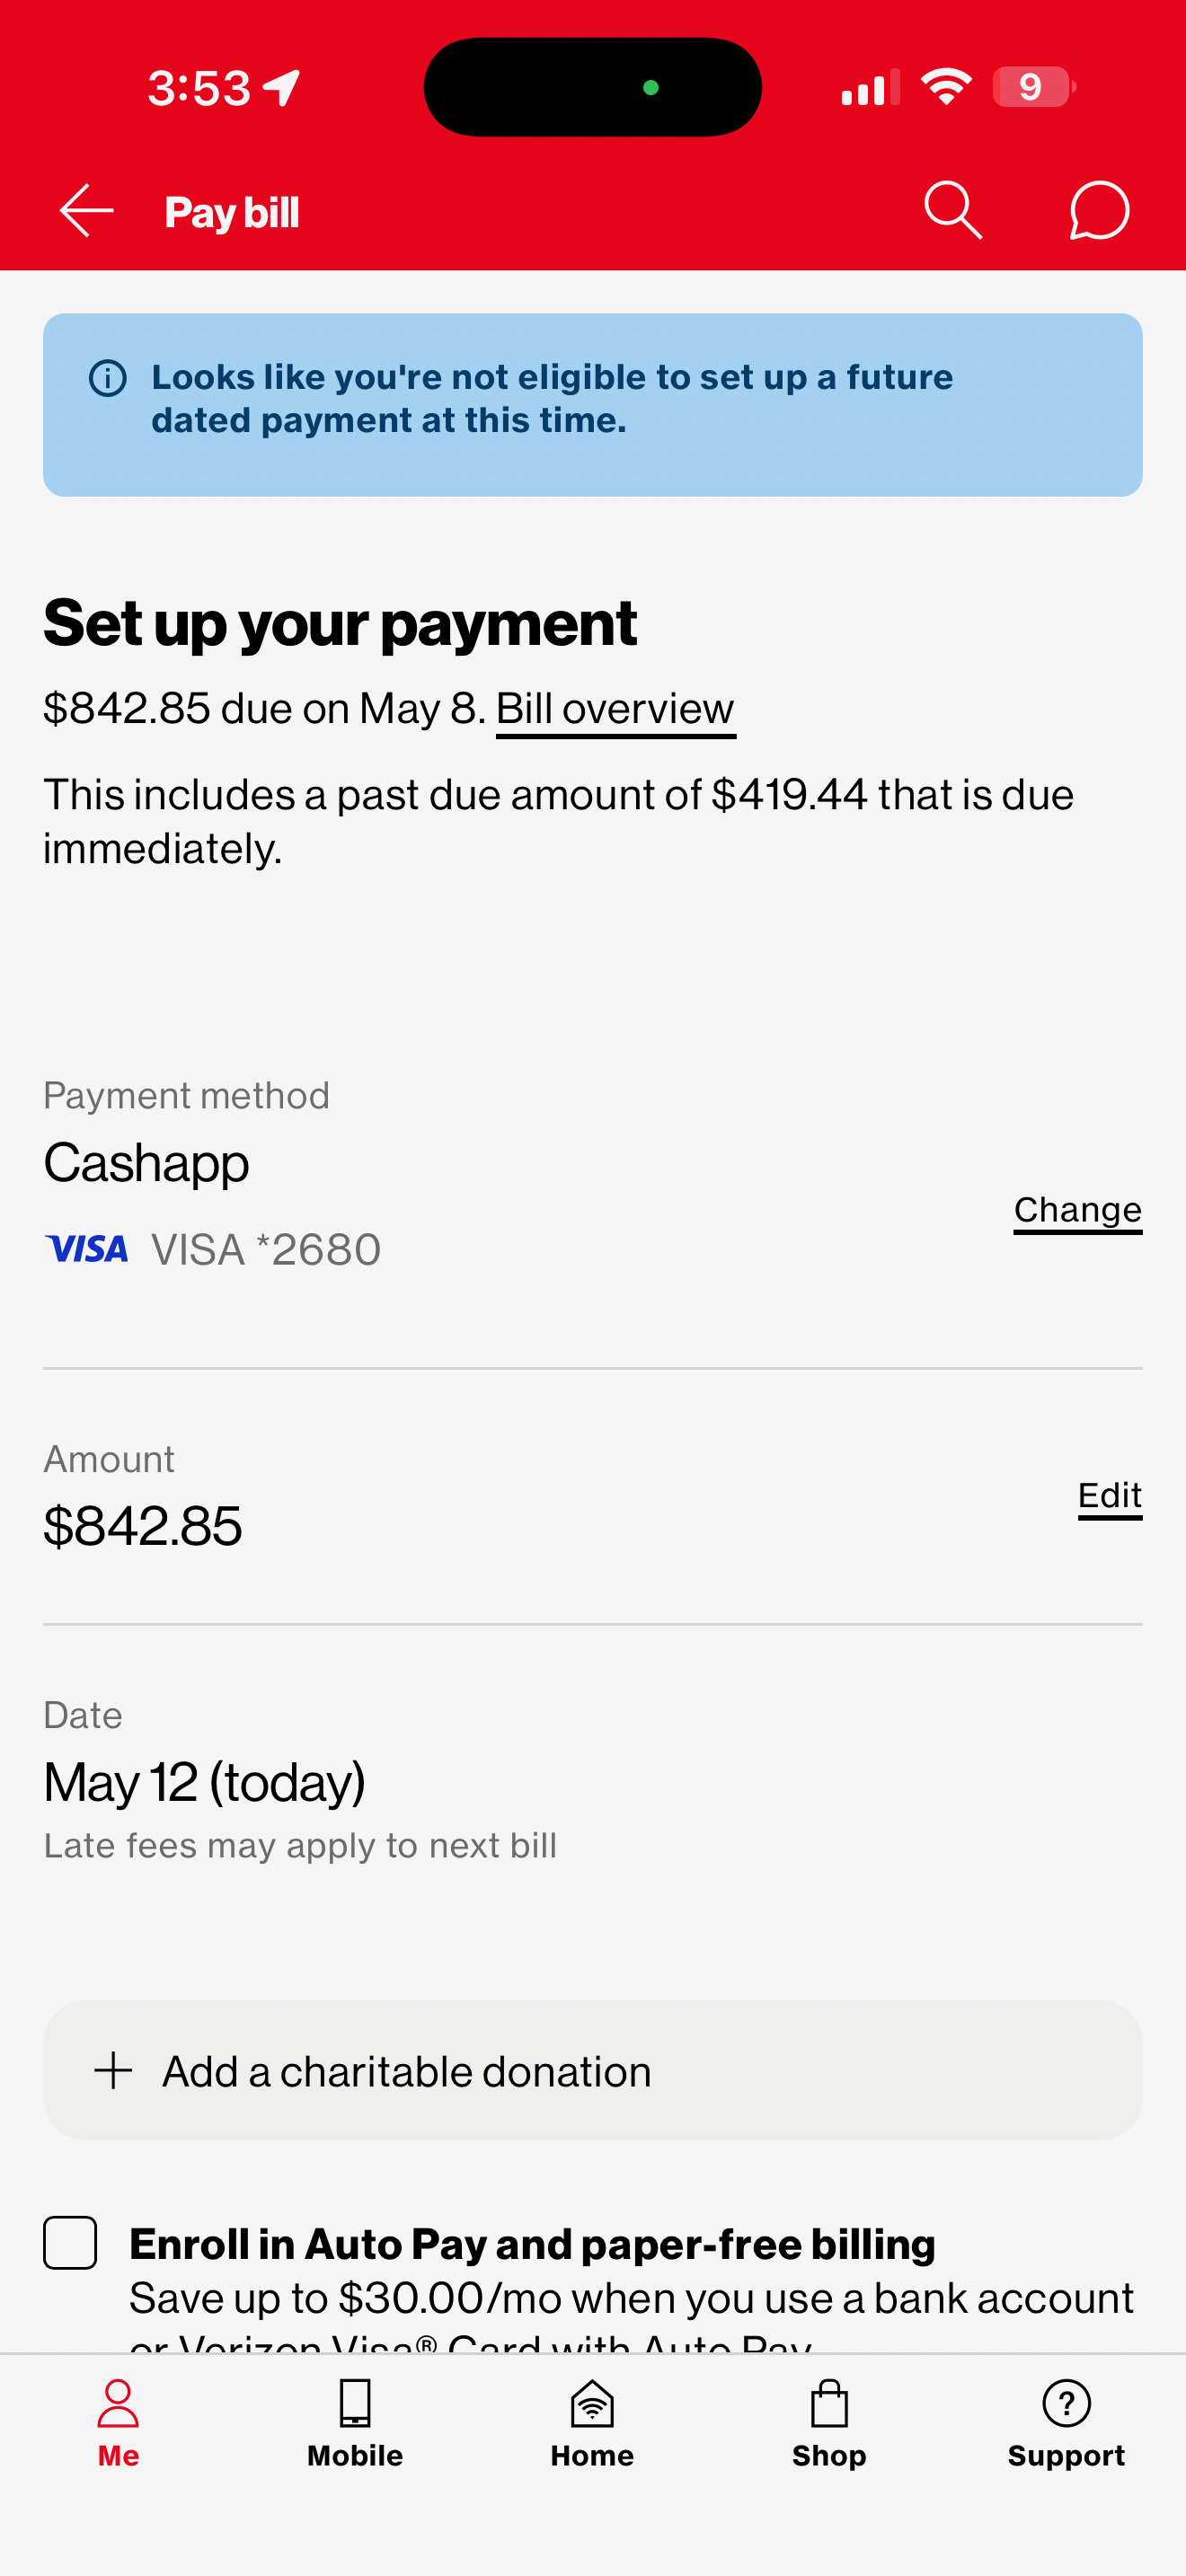Viewport: 1186px width, 2576px height.
Task: Open the Support tab
Action: click(x=1066, y=2424)
